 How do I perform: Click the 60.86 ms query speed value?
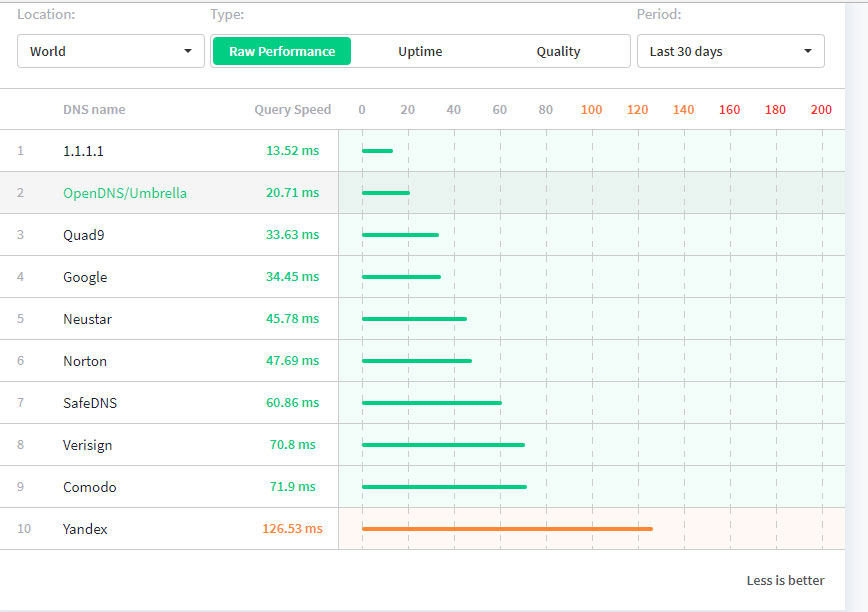[x=292, y=403]
